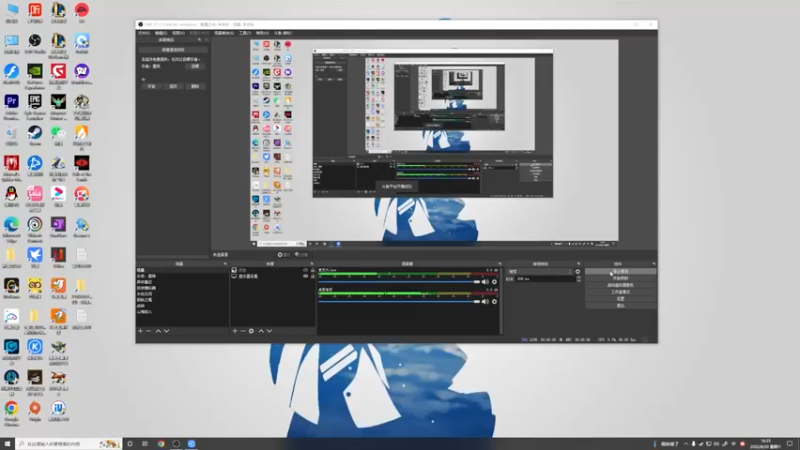Viewport: 800px width, 450px height.
Task: Open the OBS Studio desktop shortcut
Action: click(35, 44)
